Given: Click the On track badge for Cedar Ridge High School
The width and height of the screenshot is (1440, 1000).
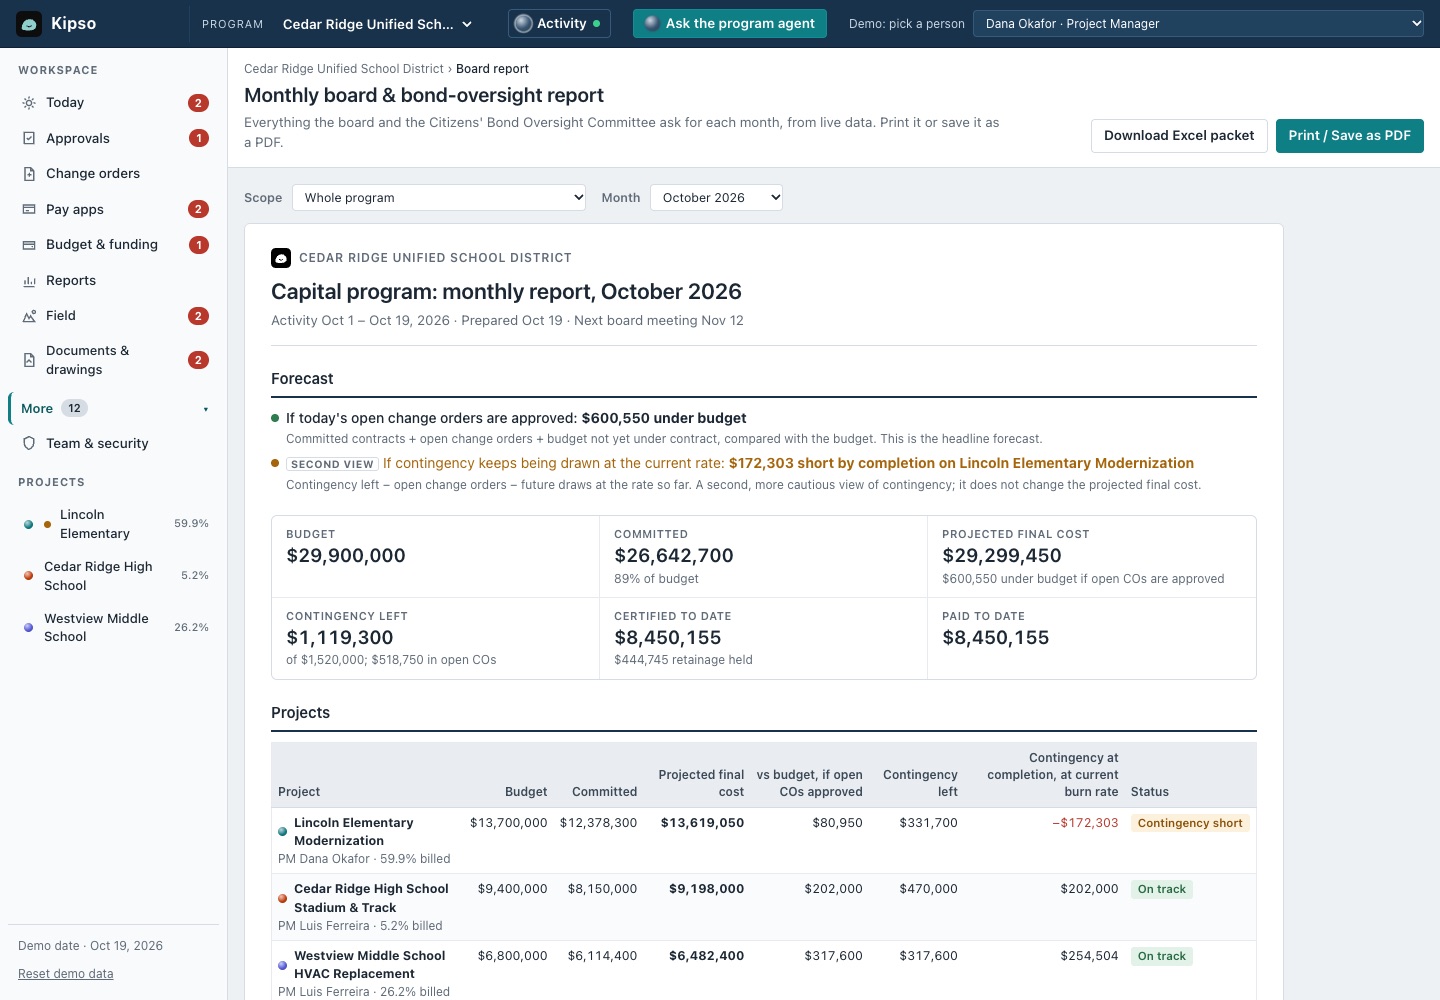Looking at the screenshot, I should click(x=1162, y=889).
